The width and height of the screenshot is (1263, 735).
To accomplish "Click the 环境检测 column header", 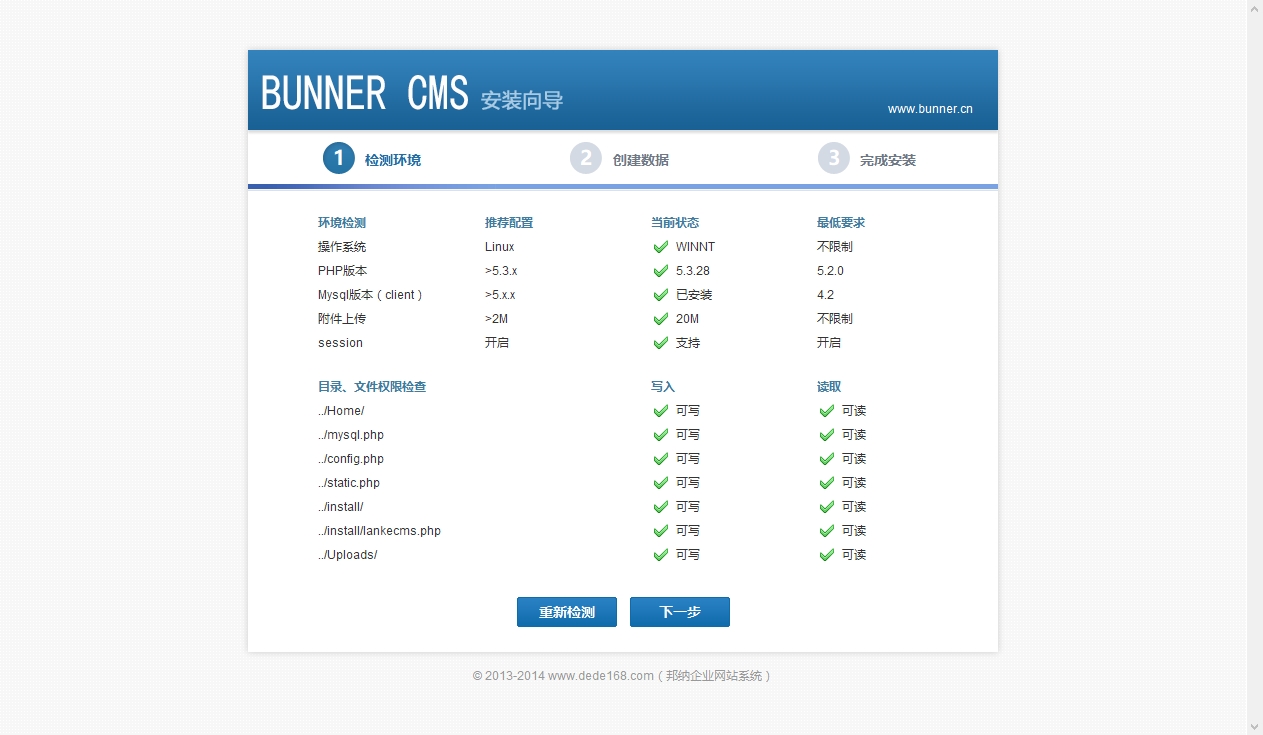I will (x=342, y=223).
